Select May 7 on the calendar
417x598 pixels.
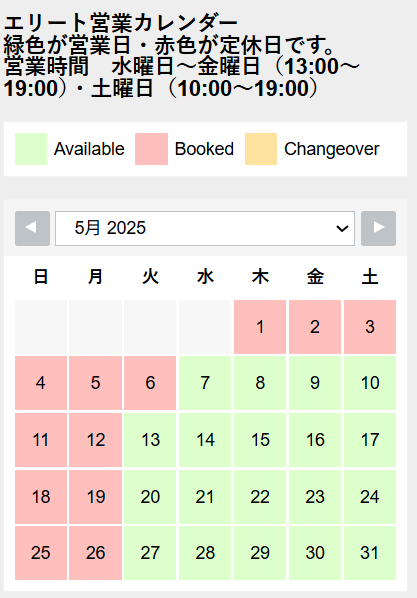pyautogui.click(x=205, y=383)
